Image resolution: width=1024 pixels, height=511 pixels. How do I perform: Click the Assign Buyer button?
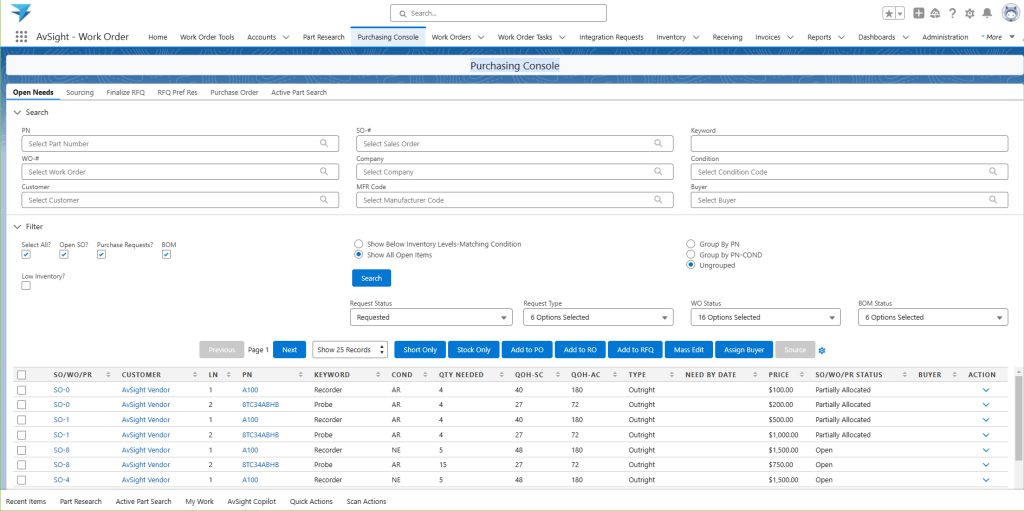[x=744, y=350]
